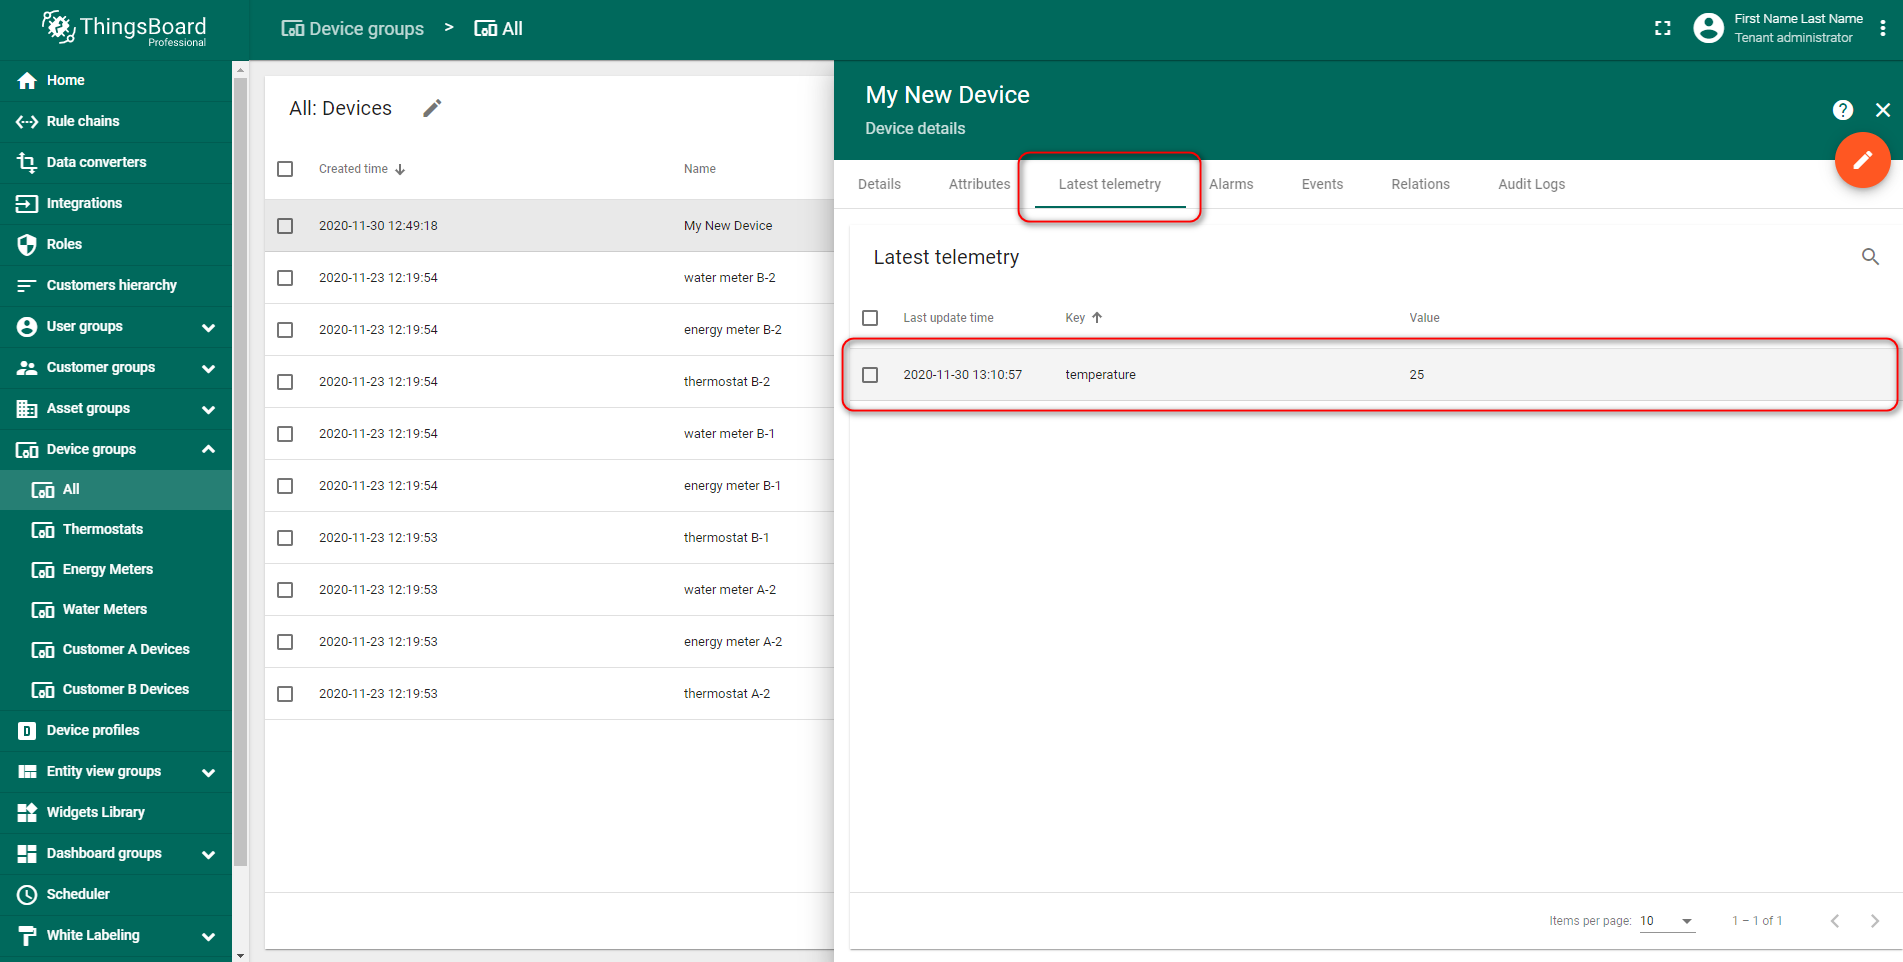The height and width of the screenshot is (962, 1903).
Task: Open the Widgets Library icon
Action: pos(27,812)
